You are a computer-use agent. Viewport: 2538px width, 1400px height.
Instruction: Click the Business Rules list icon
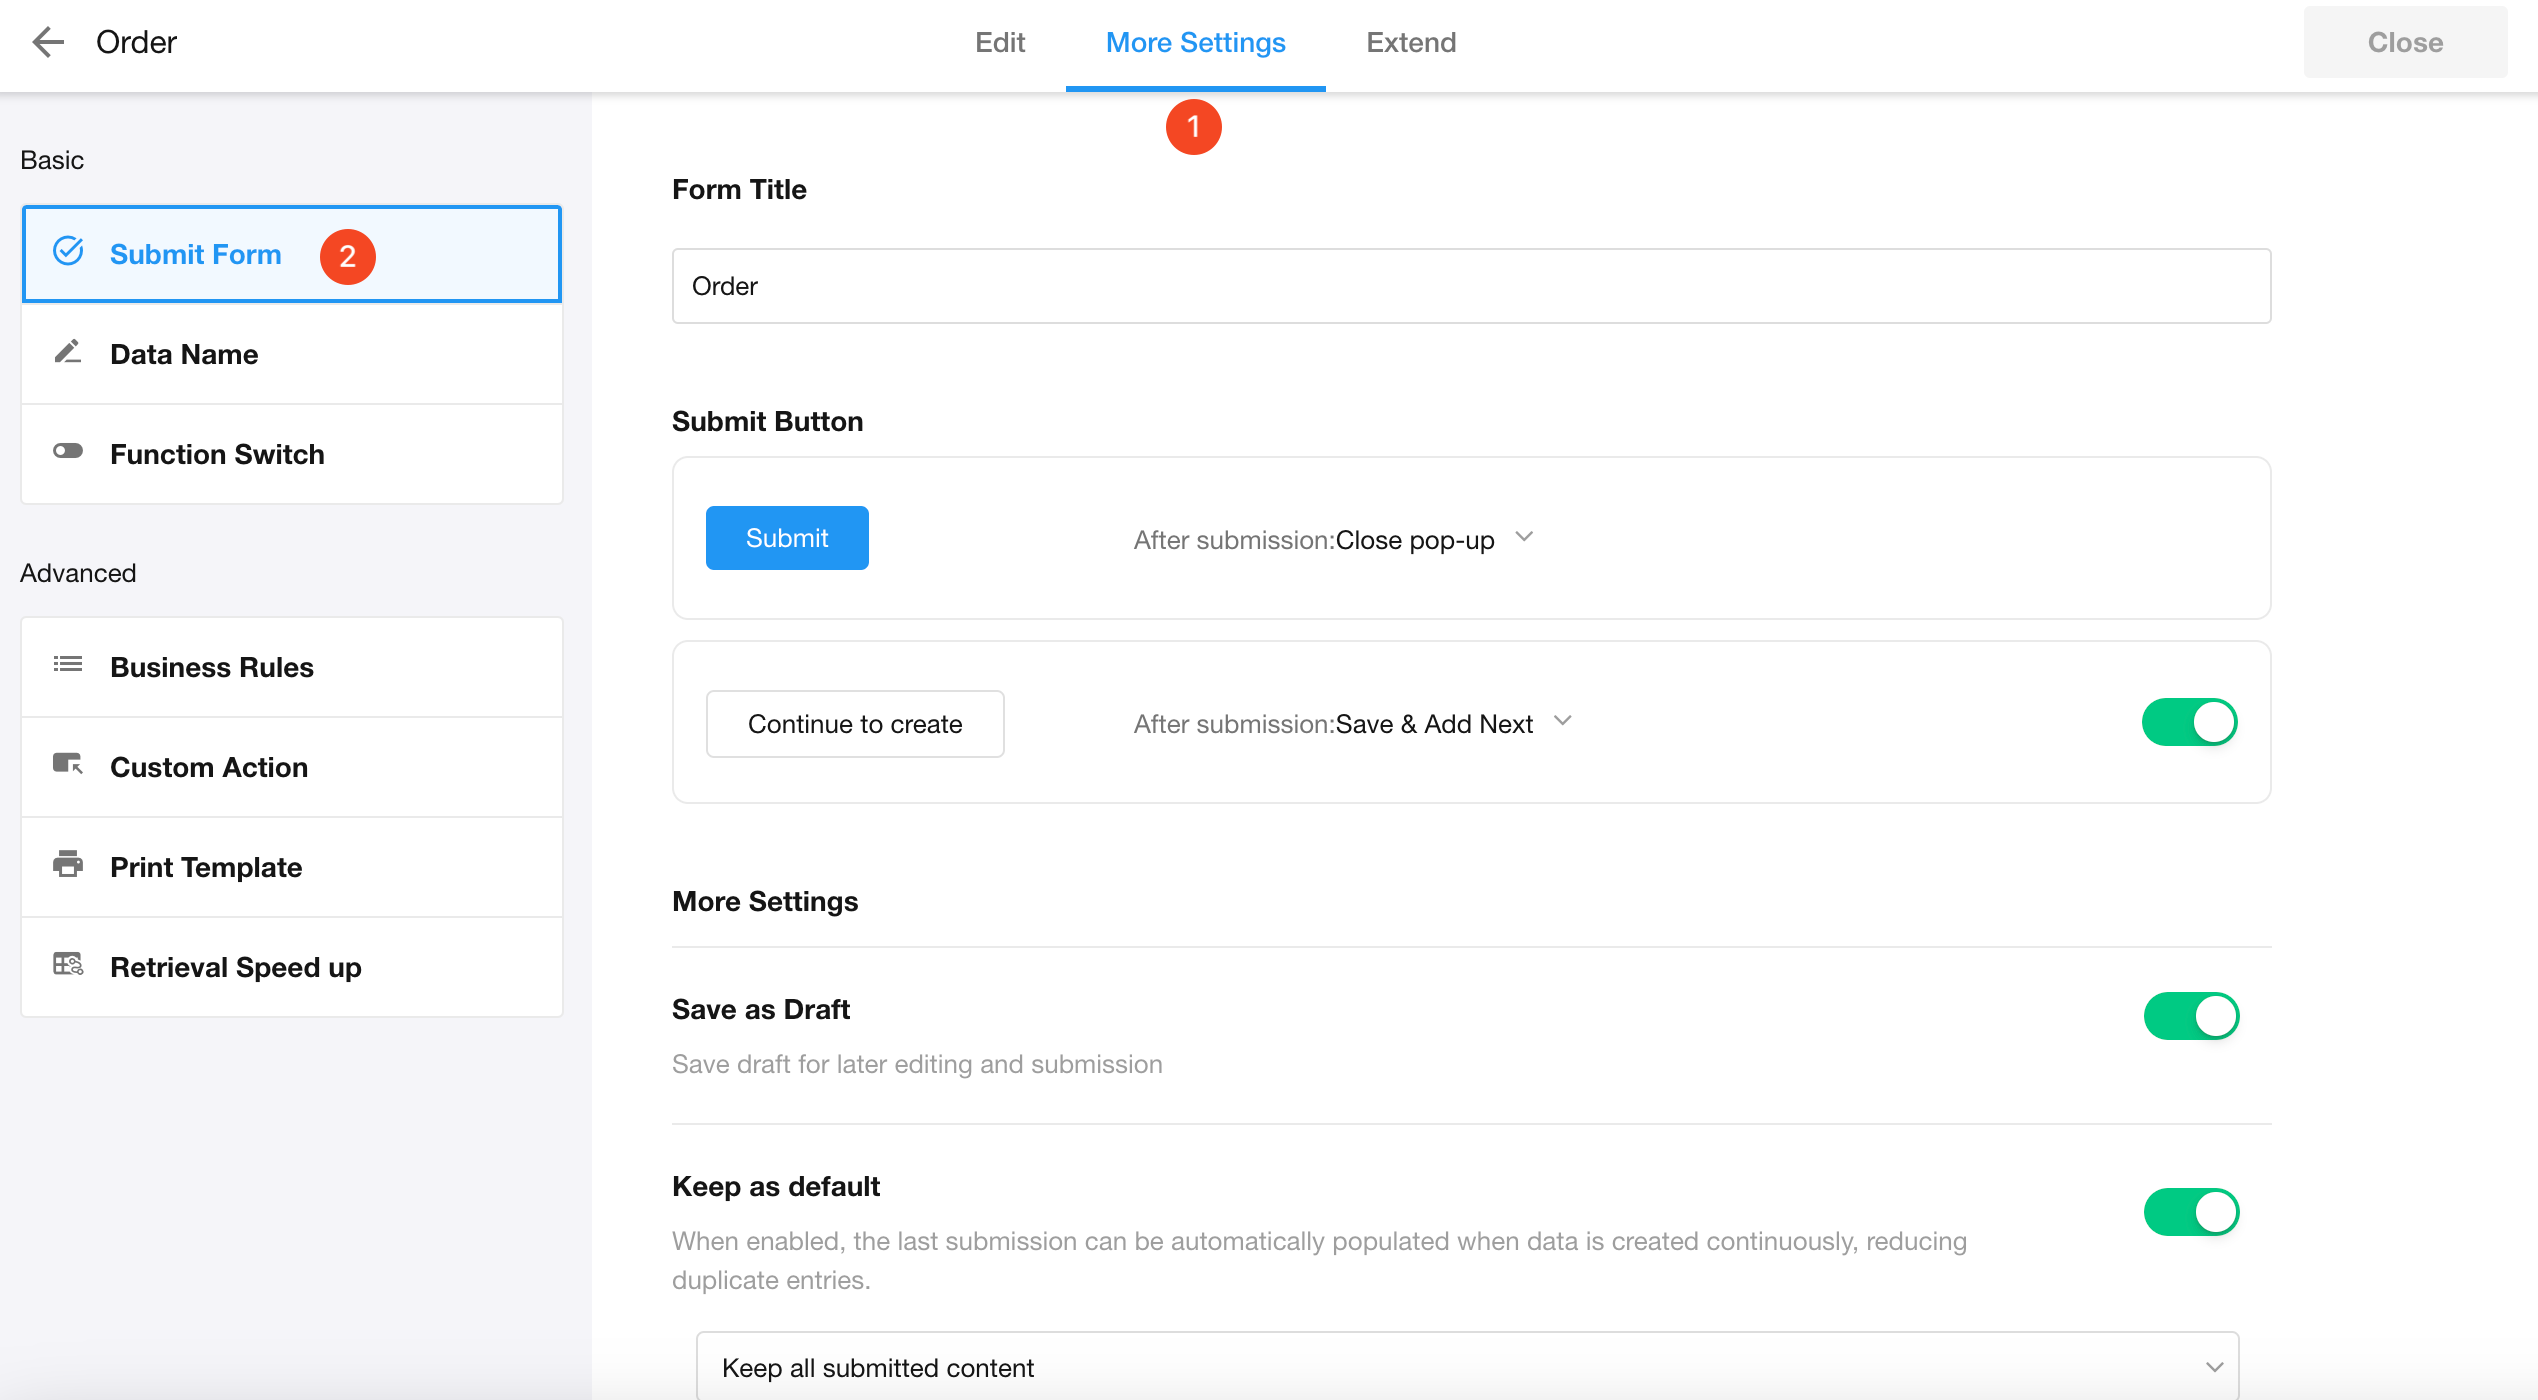click(68, 665)
